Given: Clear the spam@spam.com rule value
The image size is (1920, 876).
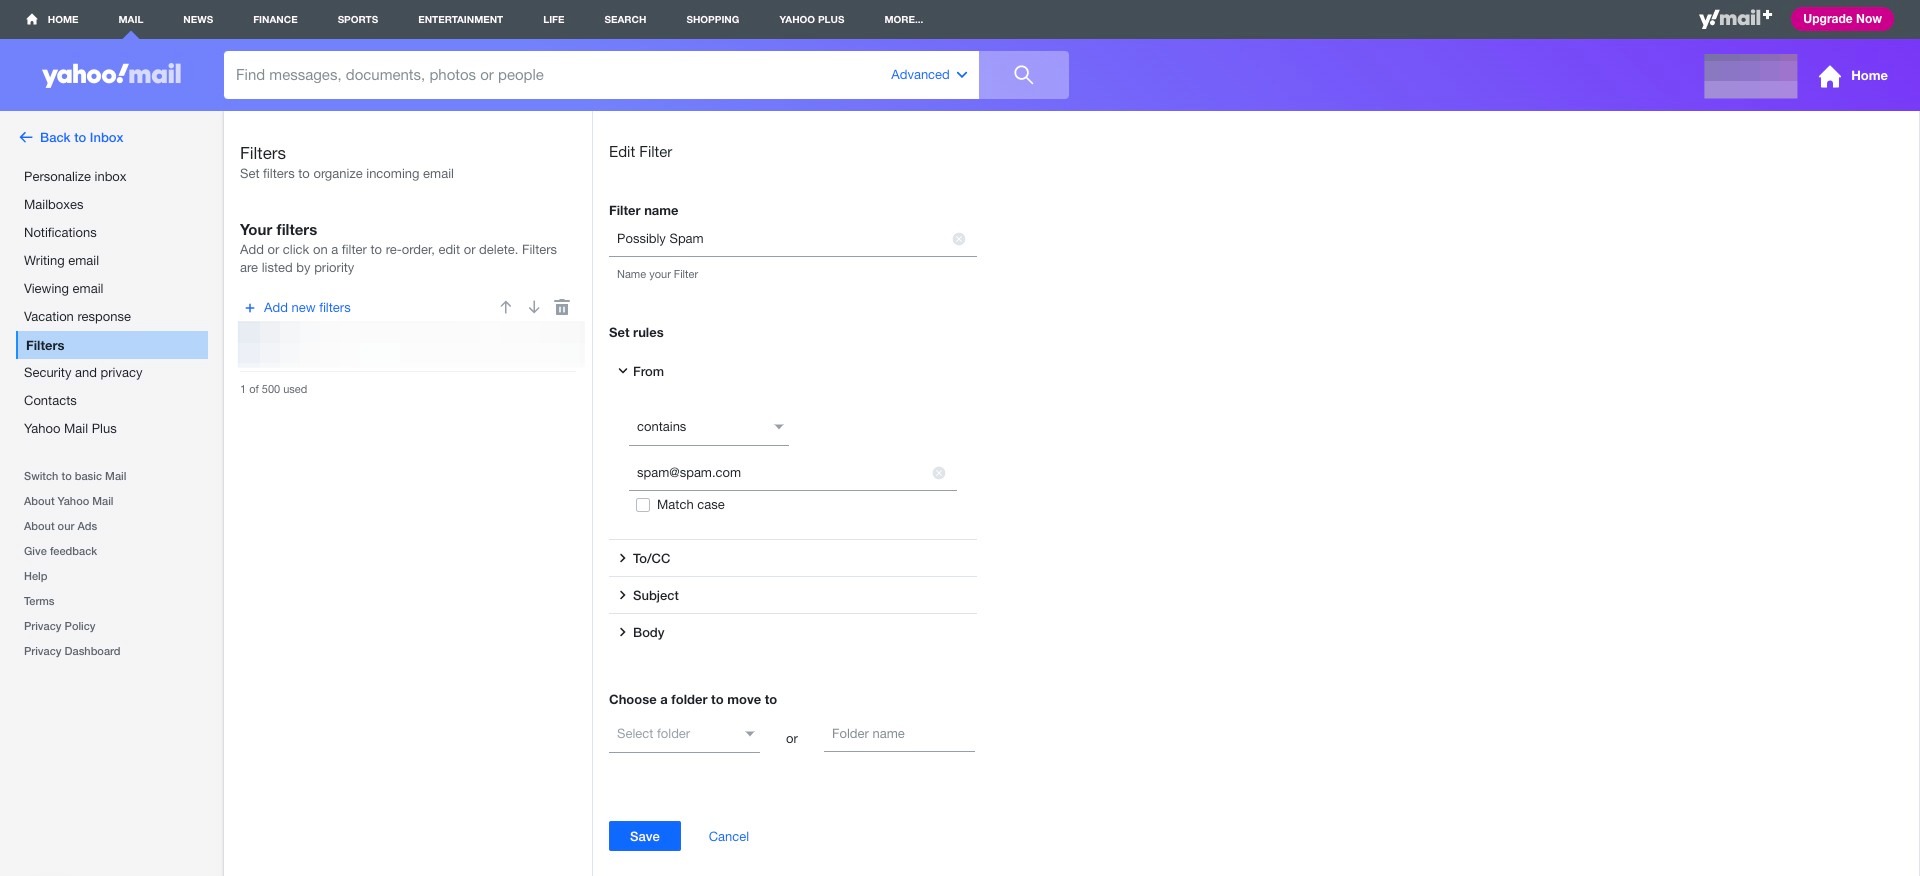Looking at the screenshot, I should 938,473.
